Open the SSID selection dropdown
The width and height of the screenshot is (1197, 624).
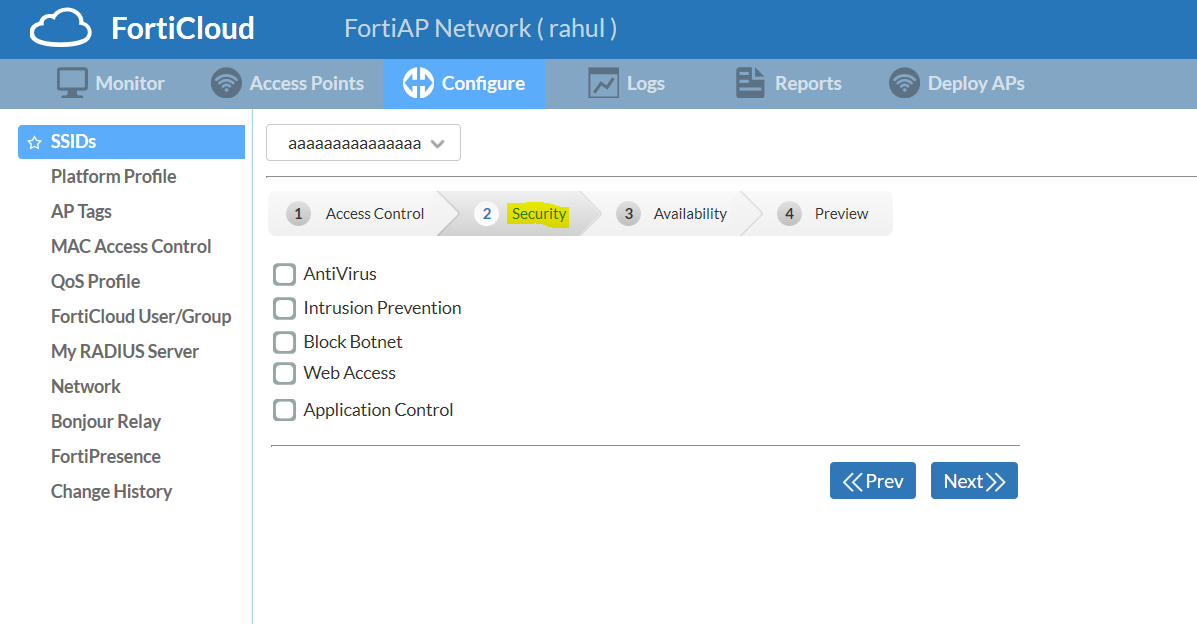(x=363, y=143)
